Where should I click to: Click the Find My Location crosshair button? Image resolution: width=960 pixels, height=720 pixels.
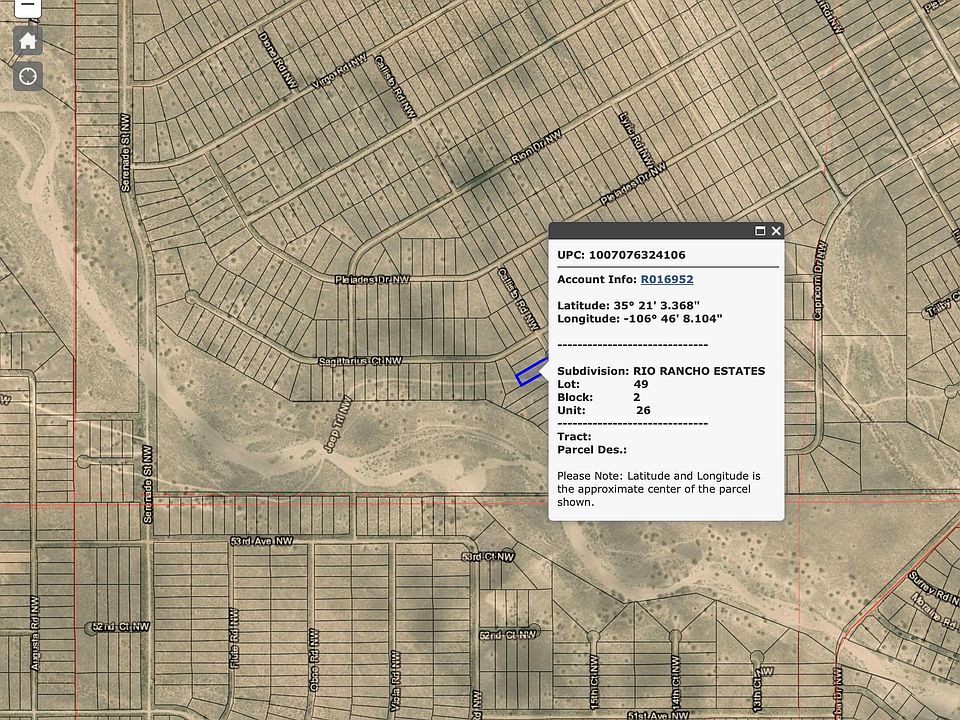point(28,76)
